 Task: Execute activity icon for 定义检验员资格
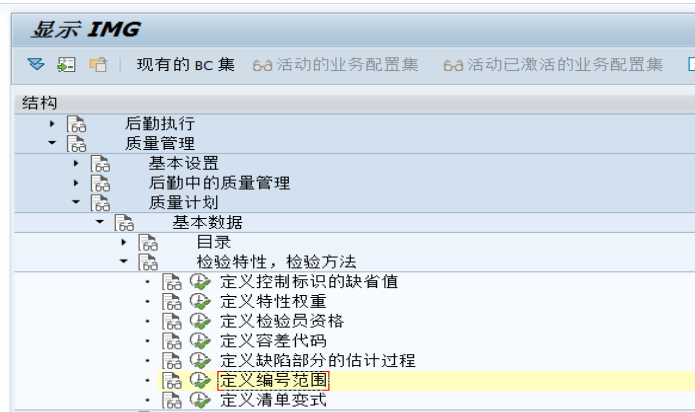click(200, 321)
